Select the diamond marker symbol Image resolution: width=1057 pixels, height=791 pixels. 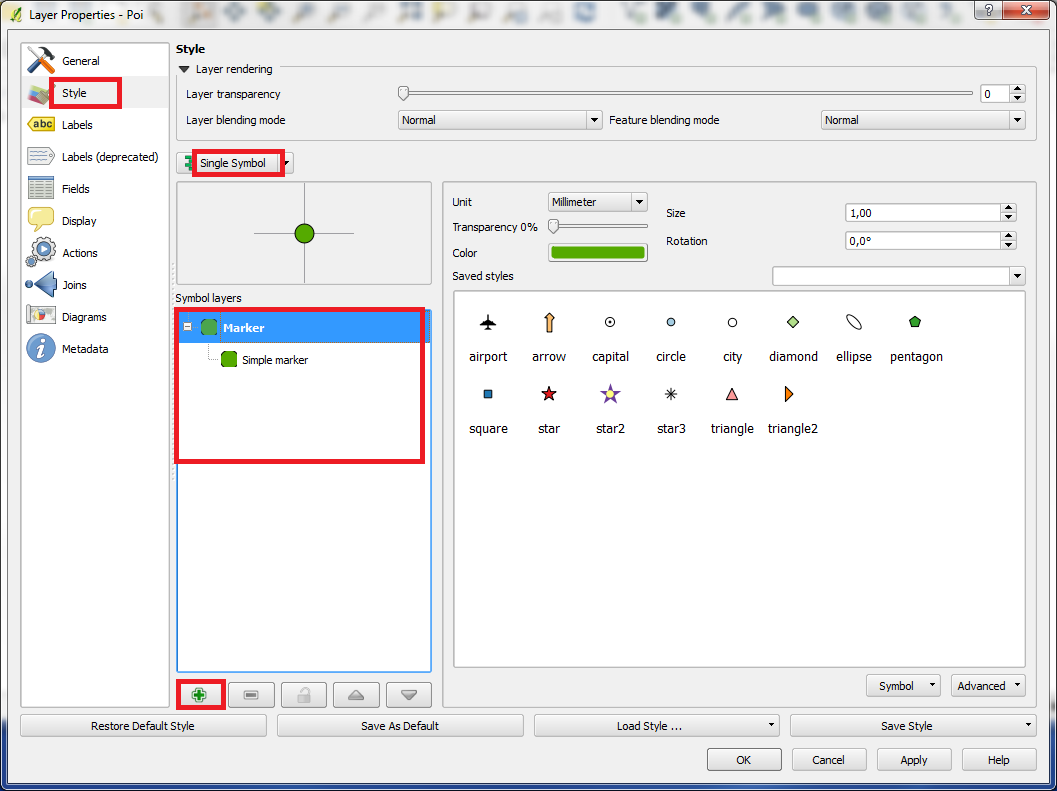(x=793, y=322)
